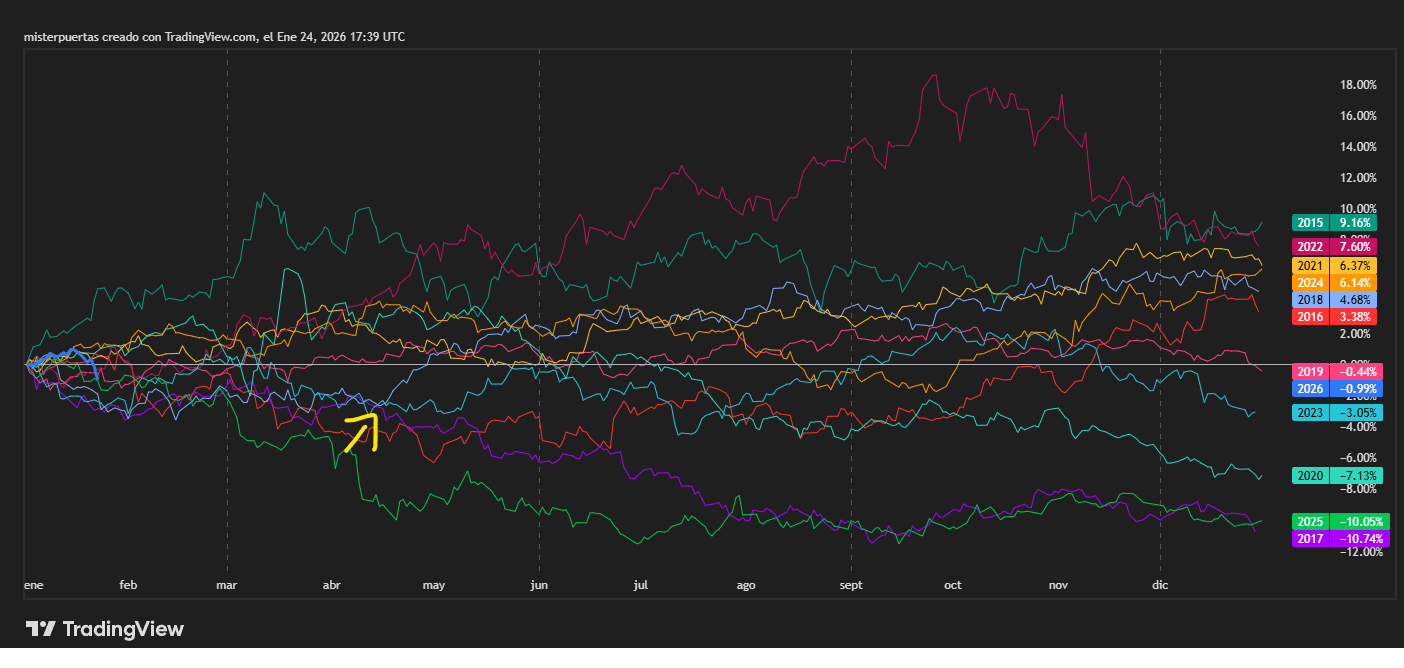This screenshot has width=1404, height=668.
Task: Select the 2024 series label showing 6.14%
Action: click(x=1334, y=283)
